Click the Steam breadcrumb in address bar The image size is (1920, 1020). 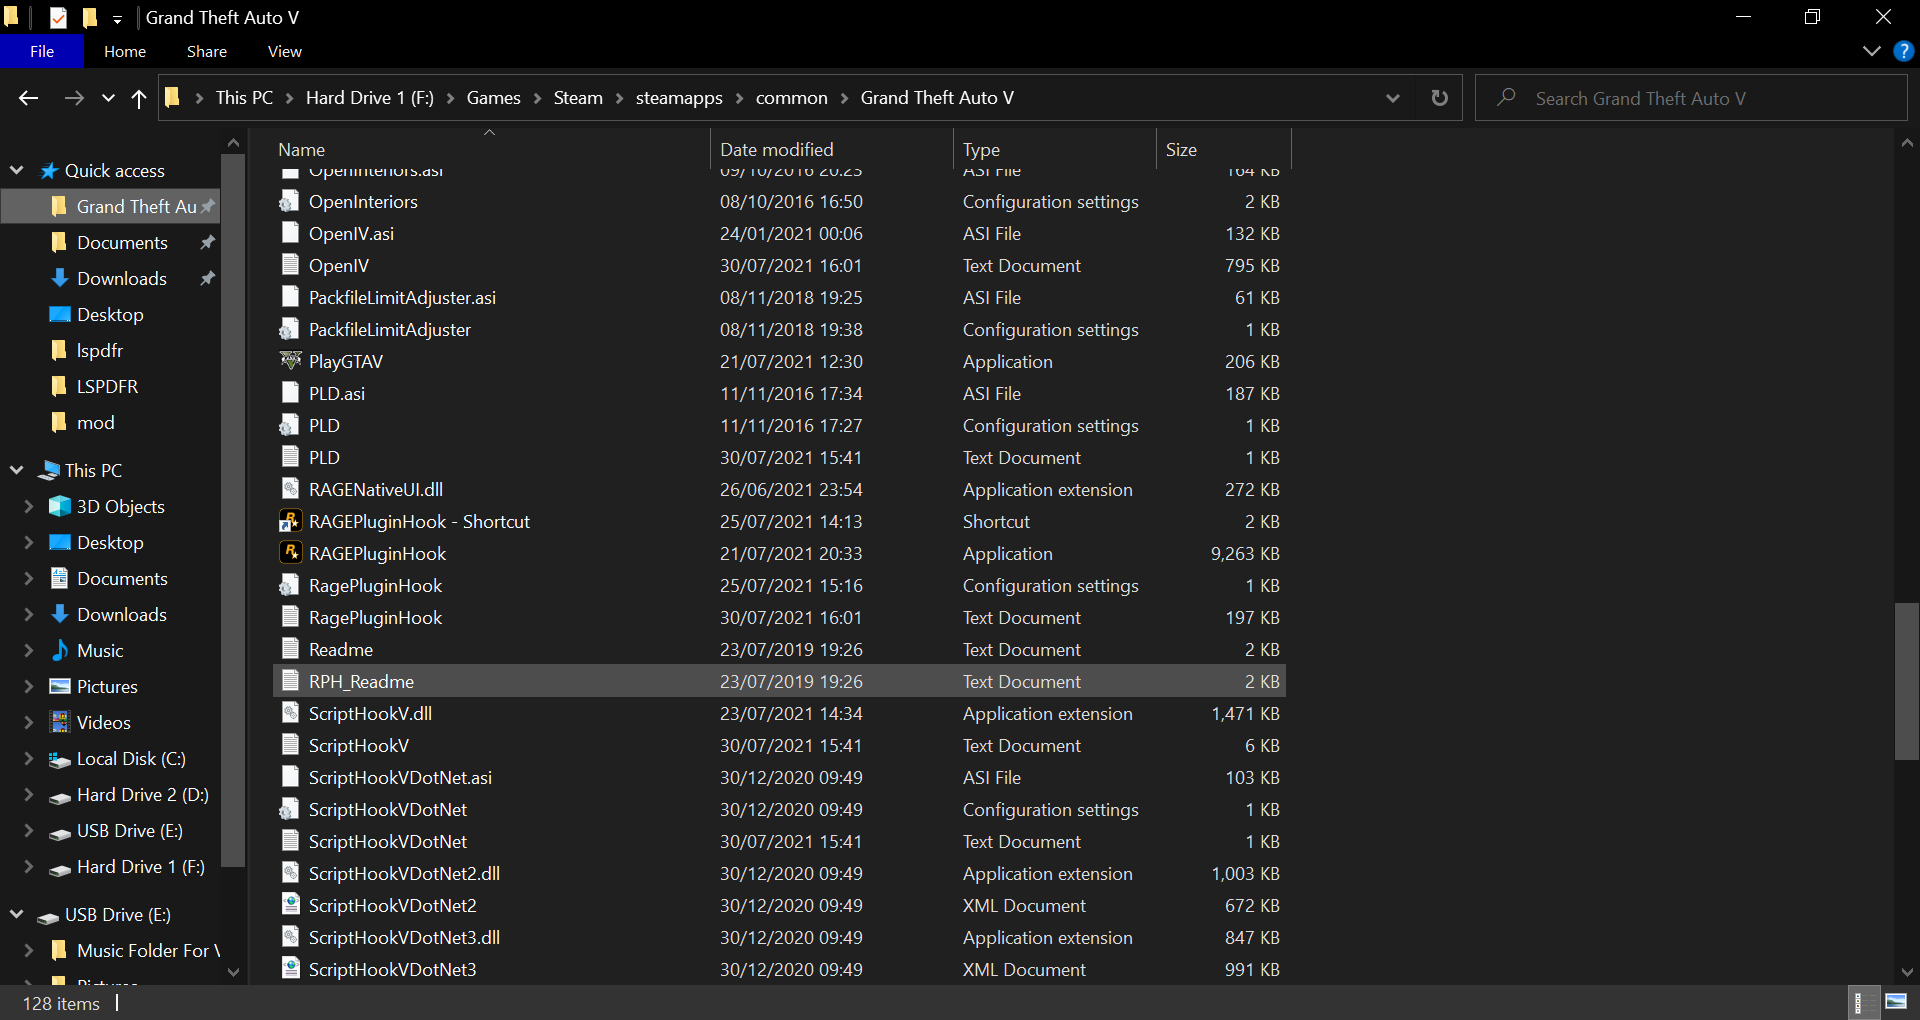click(x=578, y=98)
